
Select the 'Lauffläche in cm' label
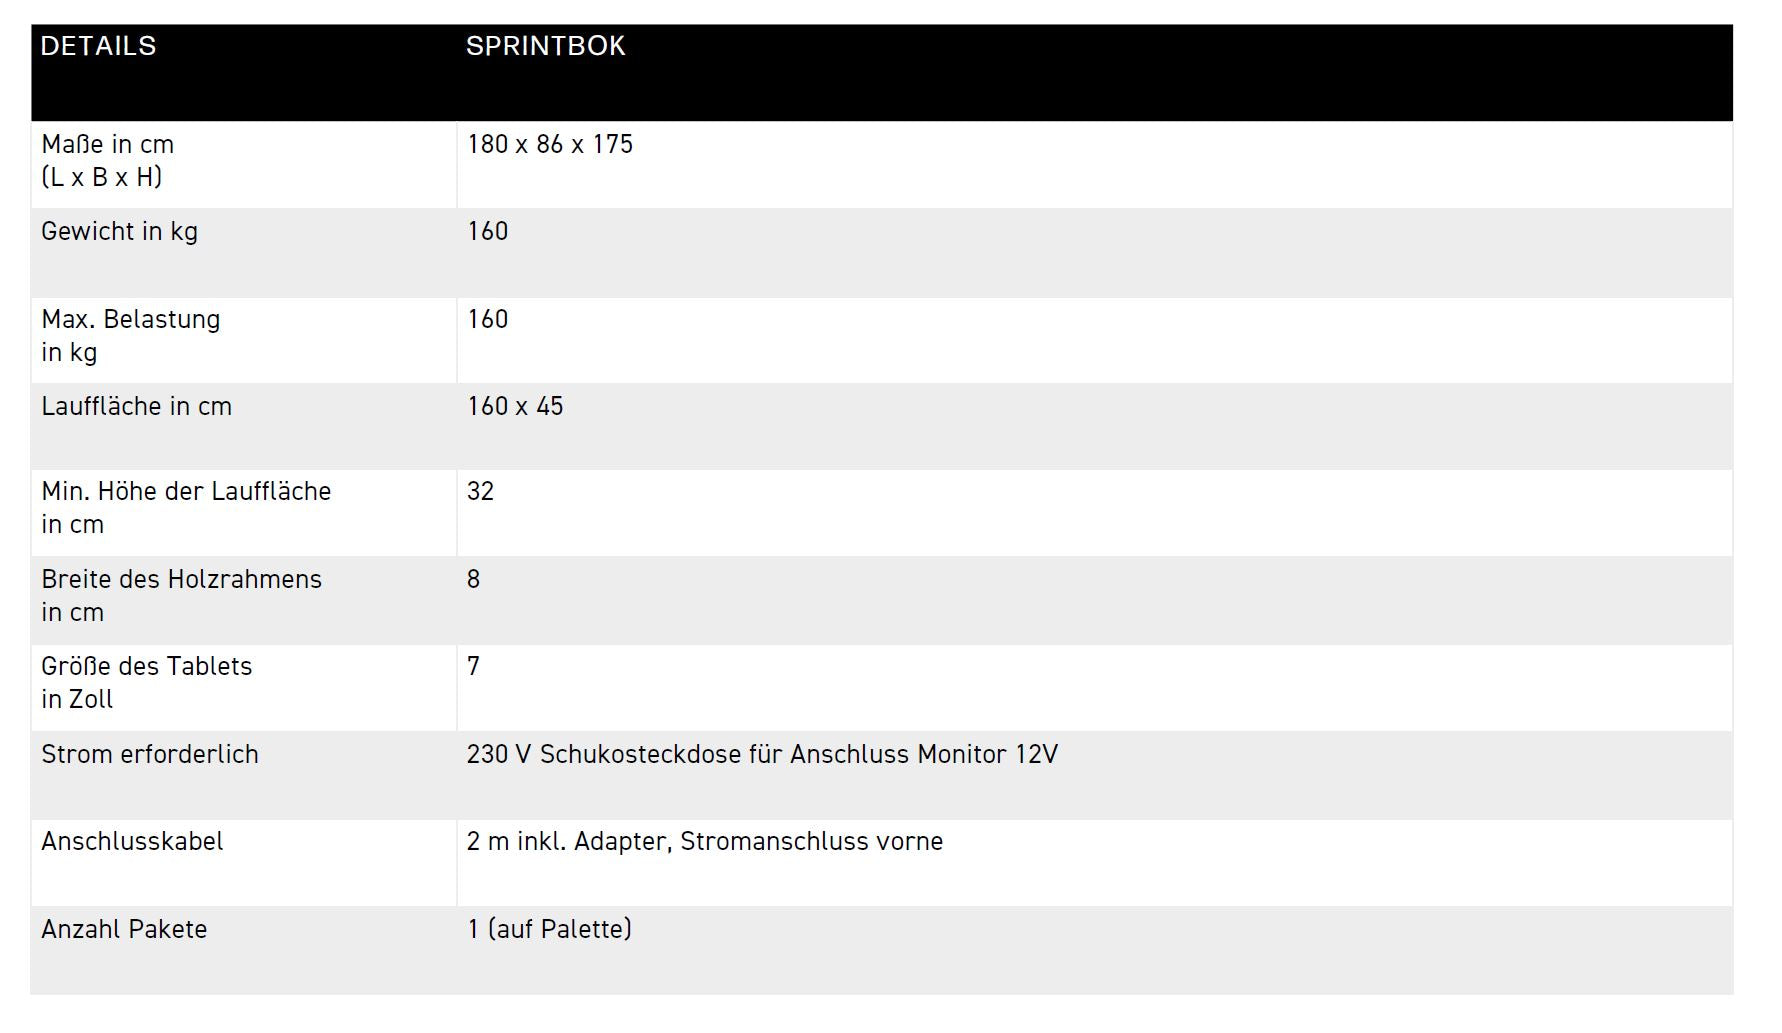coord(136,407)
